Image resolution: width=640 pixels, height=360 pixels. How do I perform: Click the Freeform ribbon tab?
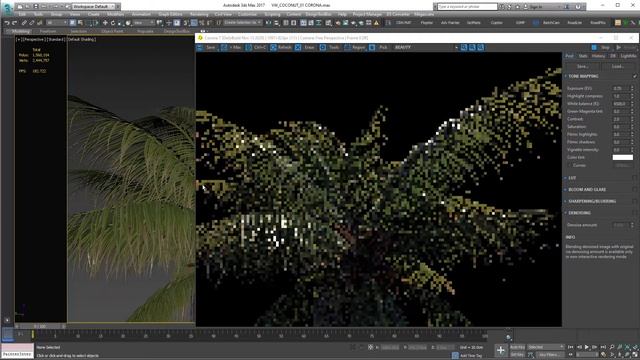coord(48,31)
